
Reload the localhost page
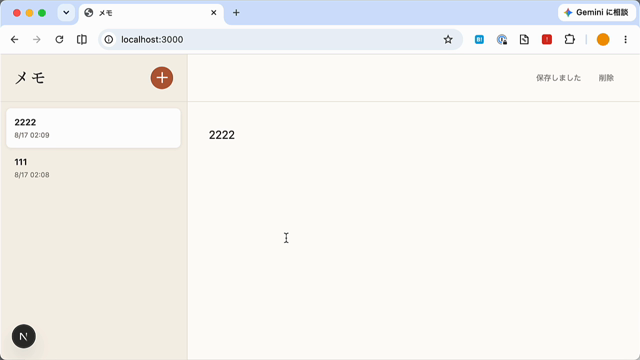pyautogui.click(x=59, y=40)
